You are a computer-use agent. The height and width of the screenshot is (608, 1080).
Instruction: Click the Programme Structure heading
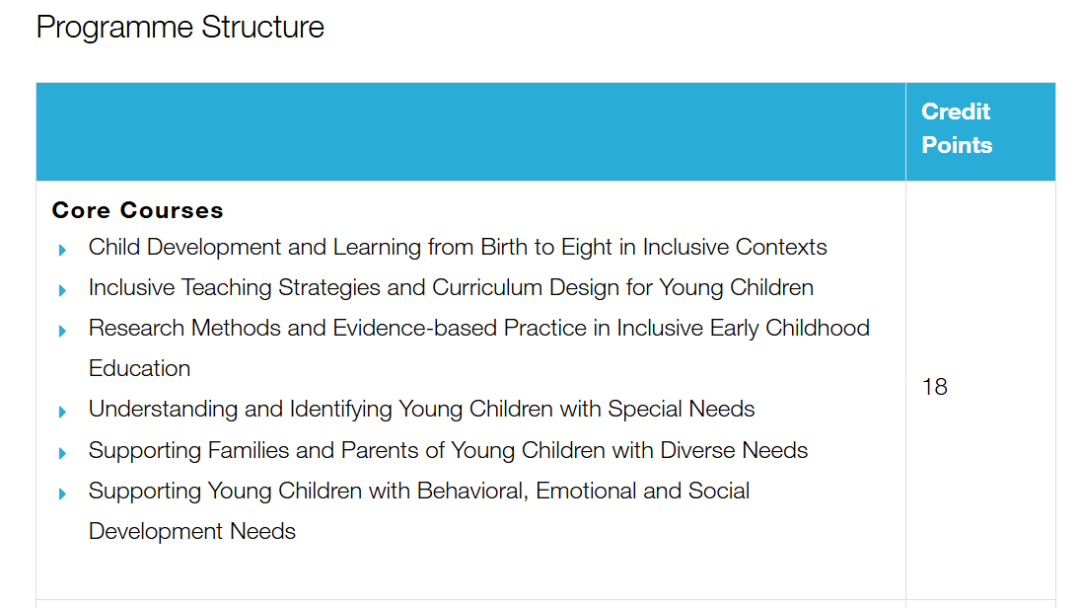[x=180, y=27]
